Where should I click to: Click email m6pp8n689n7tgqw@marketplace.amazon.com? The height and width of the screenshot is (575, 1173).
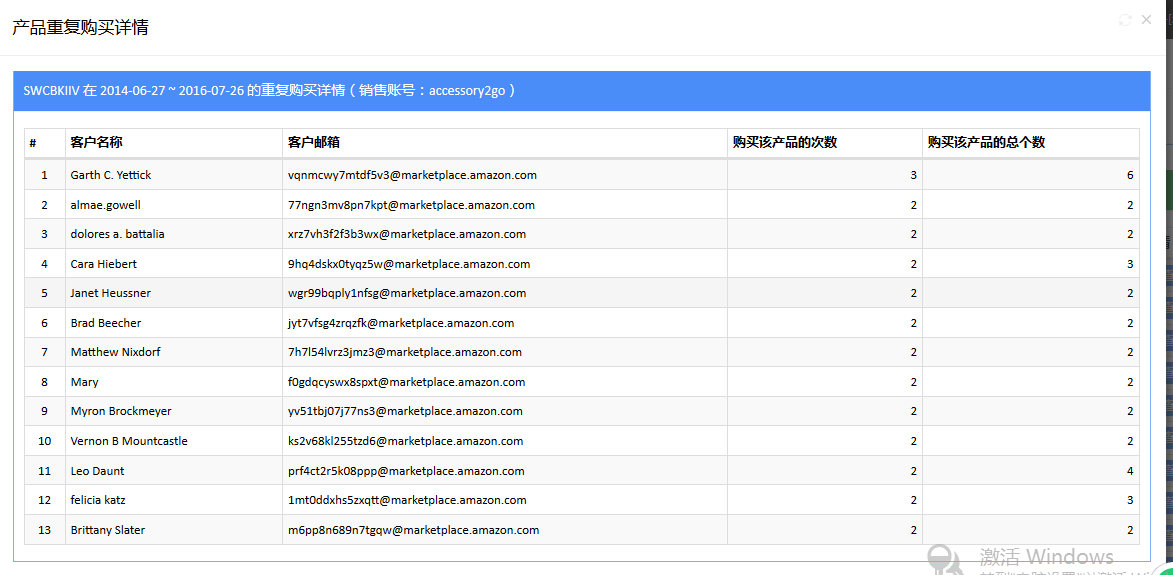click(414, 530)
